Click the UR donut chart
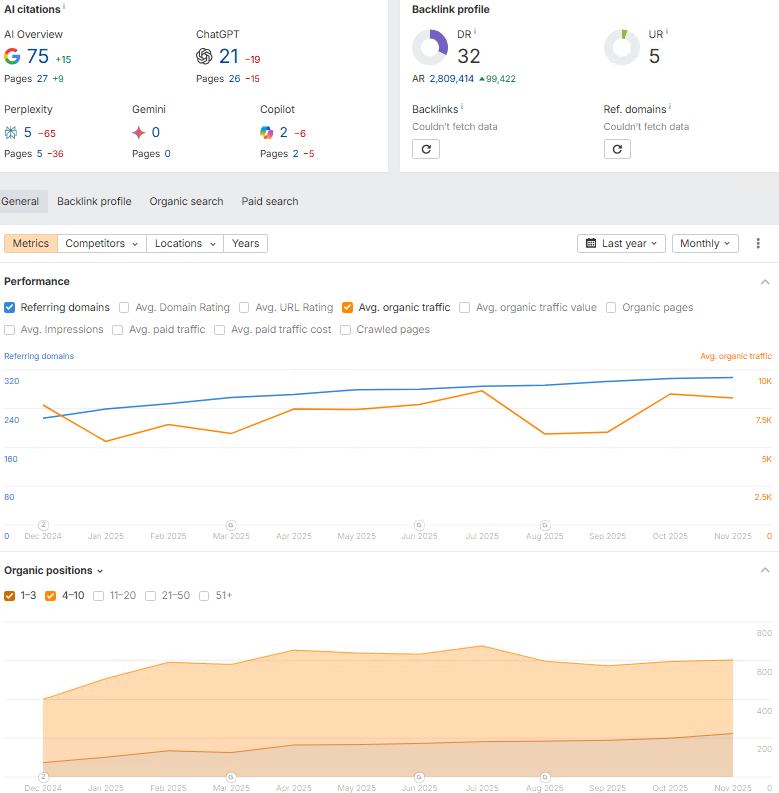Viewport: 779px width, 793px height. point(622,48)
